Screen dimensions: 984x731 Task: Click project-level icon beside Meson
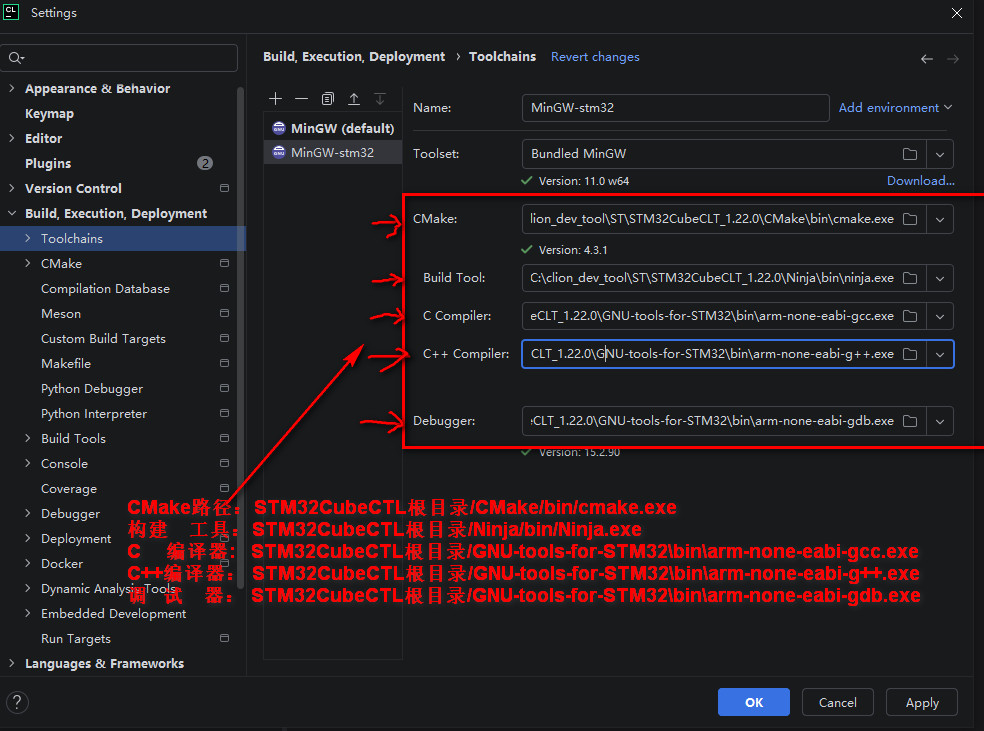[x=224, y=313]
